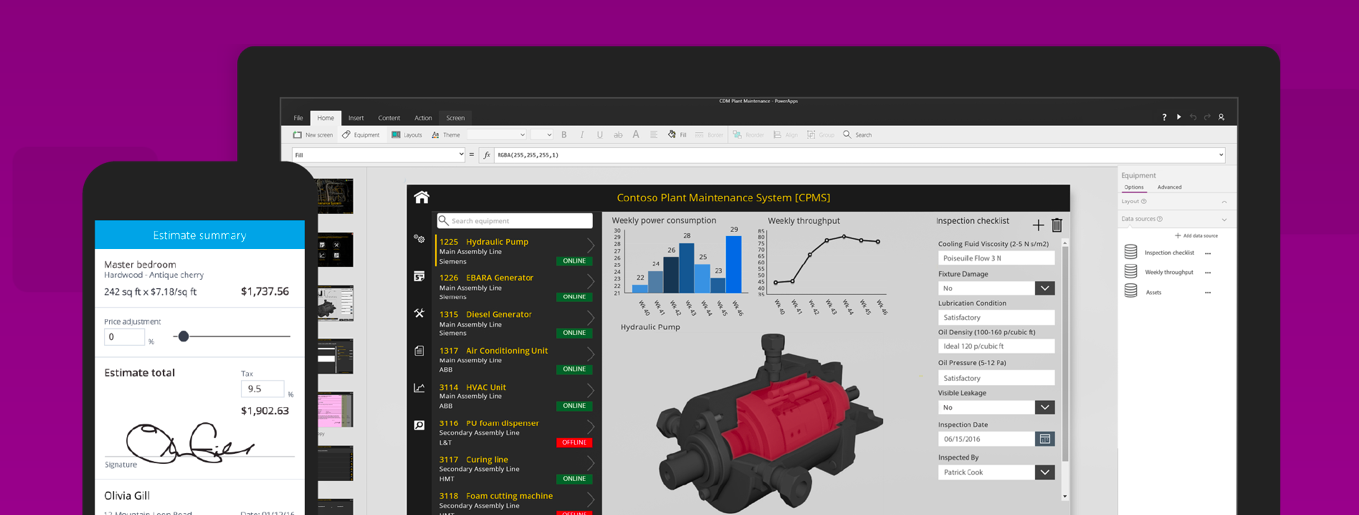Open the Inspection checklist data source icon
Screen dimensions: 1359x515
click(1131, 252)
